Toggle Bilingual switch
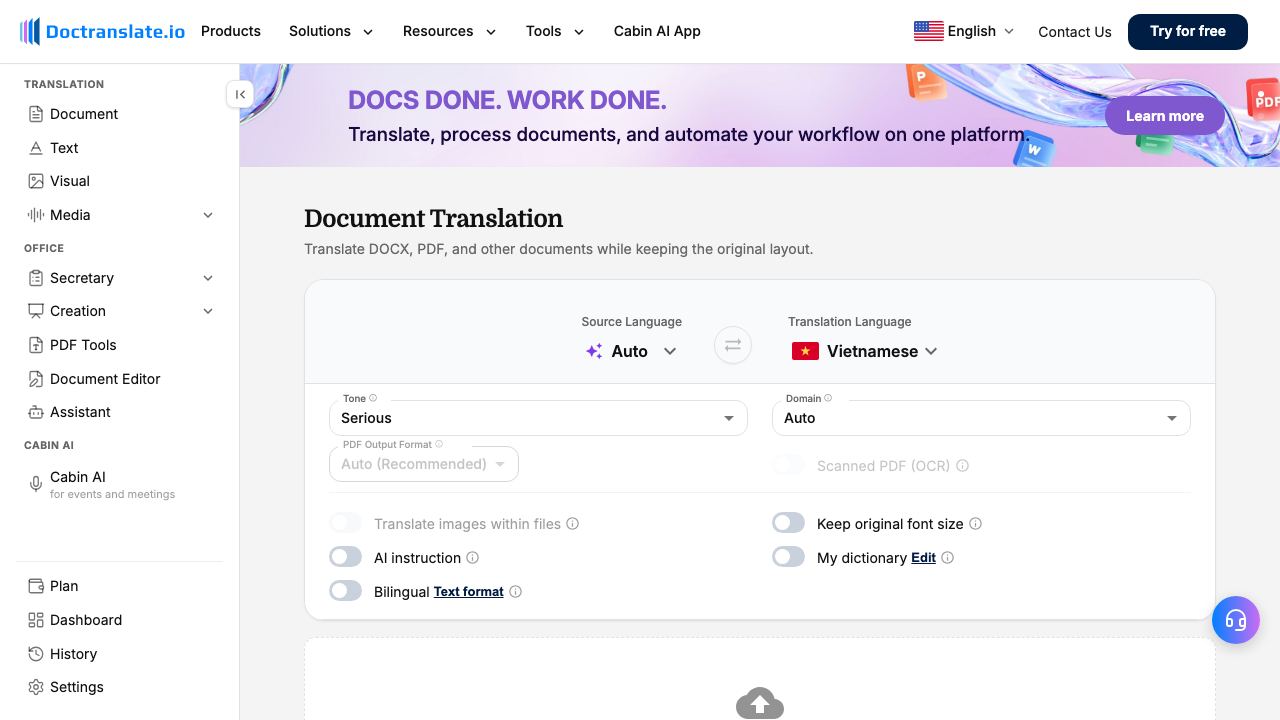 tap(346, 591)
